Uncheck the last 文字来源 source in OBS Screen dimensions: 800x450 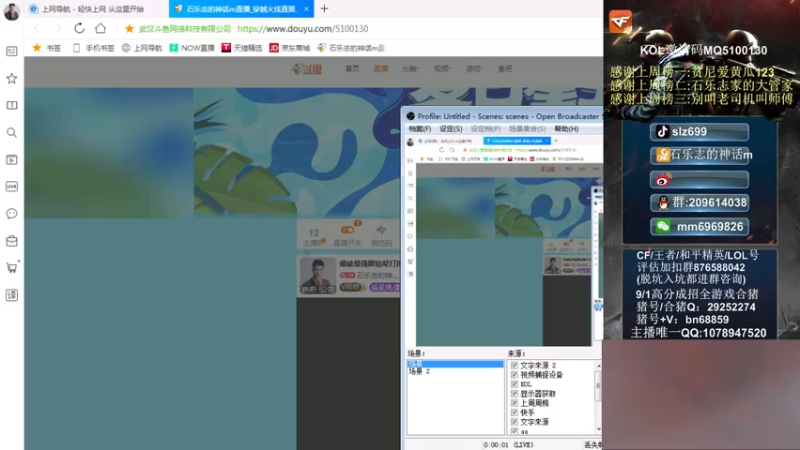pyautogui.click(x=514, y=422)
